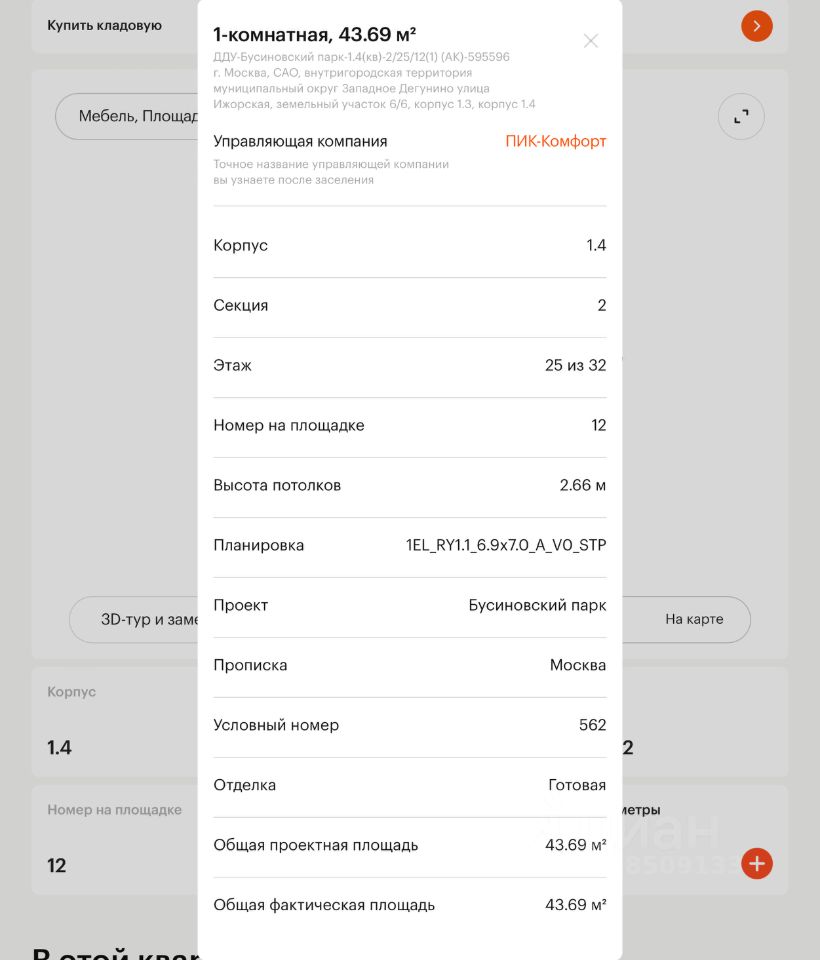Click the Отделка row value Готовая
820x960 pixels.
pyautogui.click(x=576, y=786)
